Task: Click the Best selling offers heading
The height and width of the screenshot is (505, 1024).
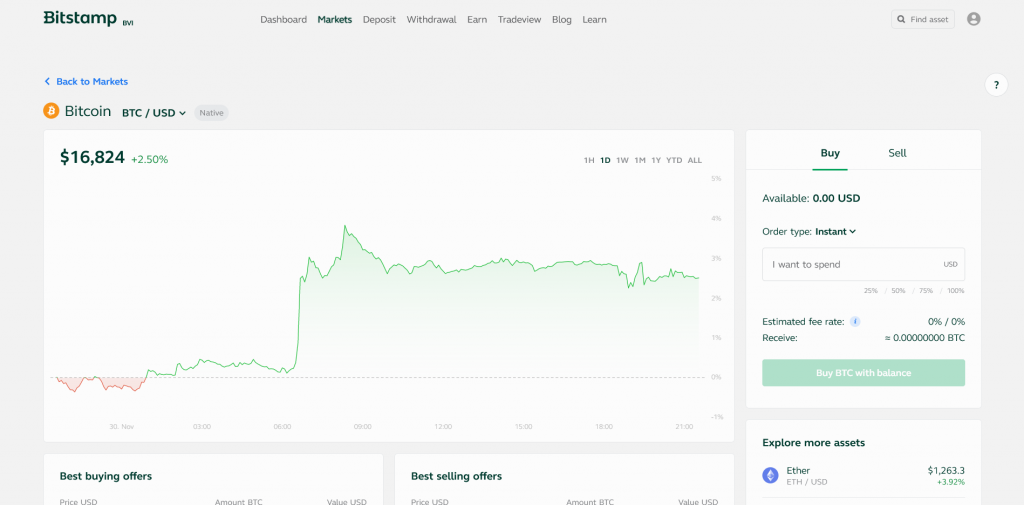Action: [456, 476]
